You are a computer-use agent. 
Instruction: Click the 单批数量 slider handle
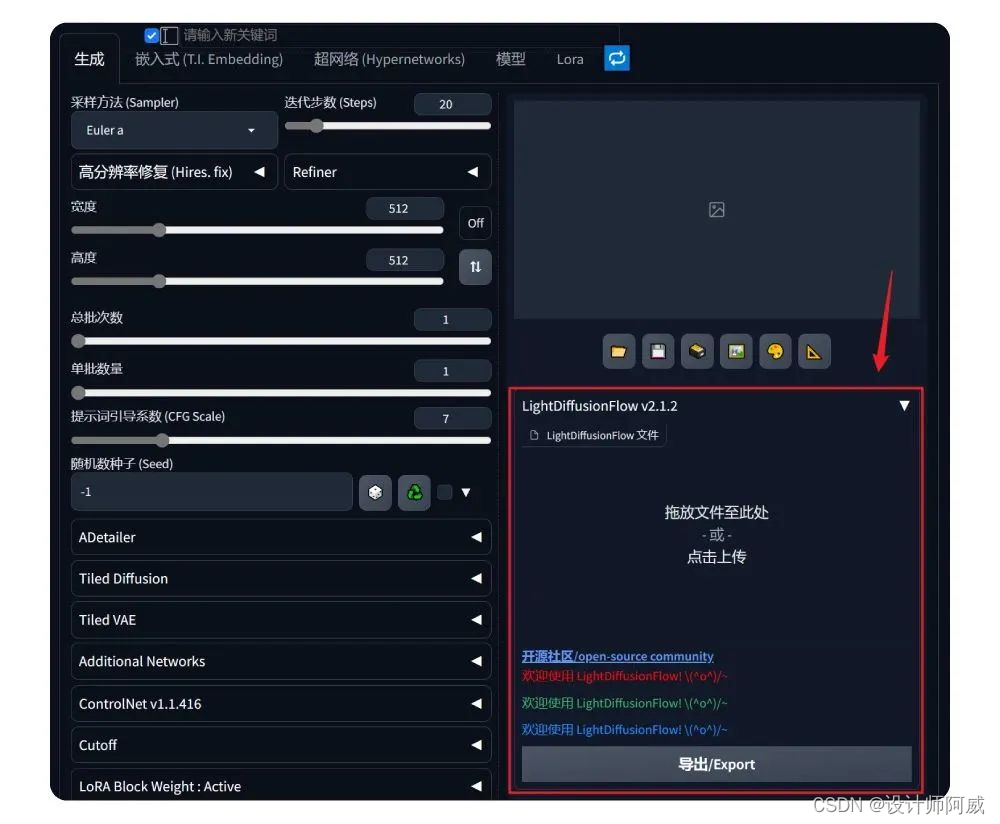tap(78, 392)
